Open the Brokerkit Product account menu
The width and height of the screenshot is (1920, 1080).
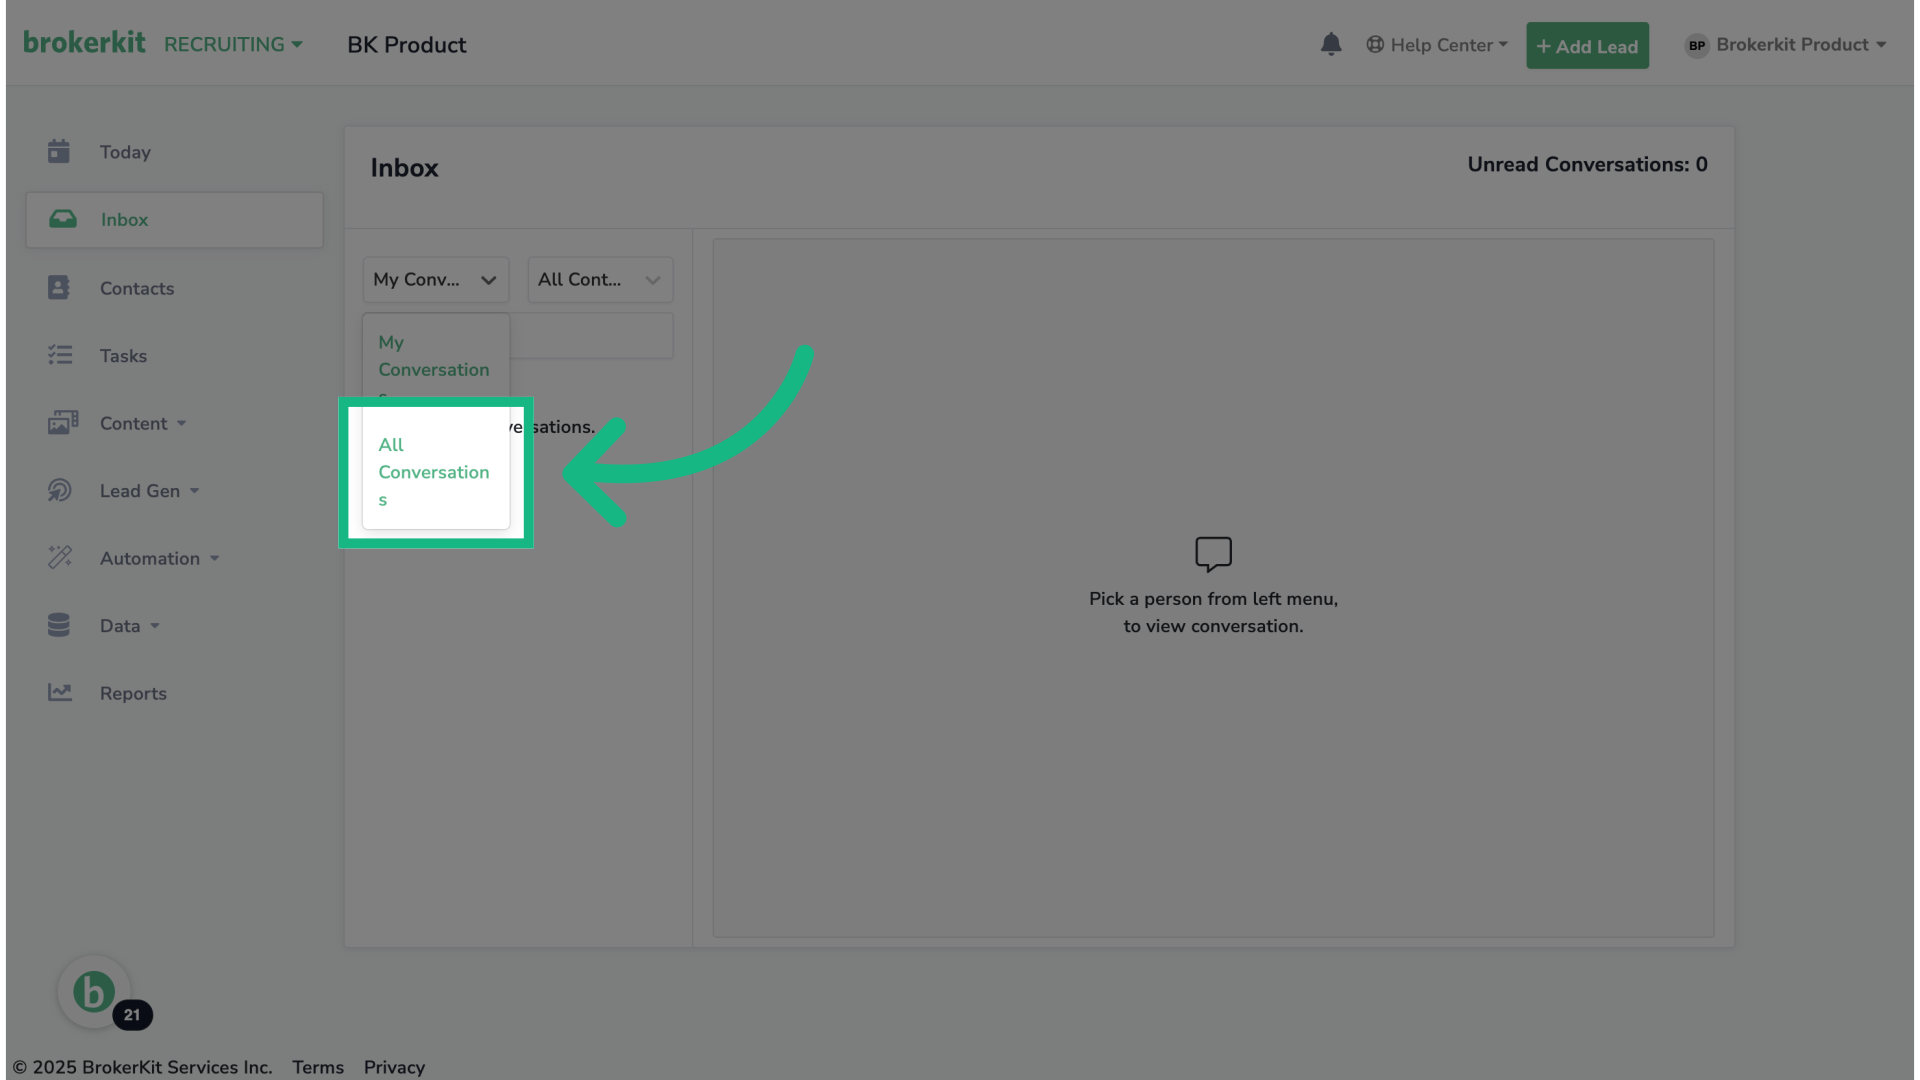[1785, 45]
